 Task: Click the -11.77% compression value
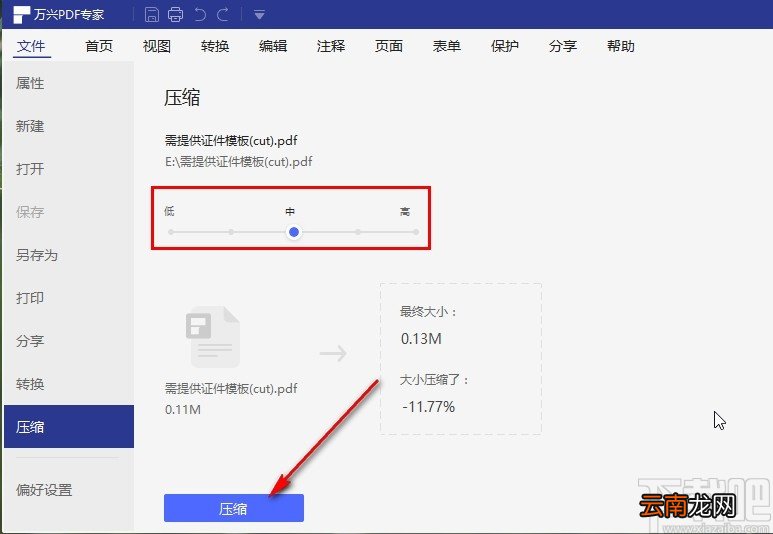click(x=428, y=407)
